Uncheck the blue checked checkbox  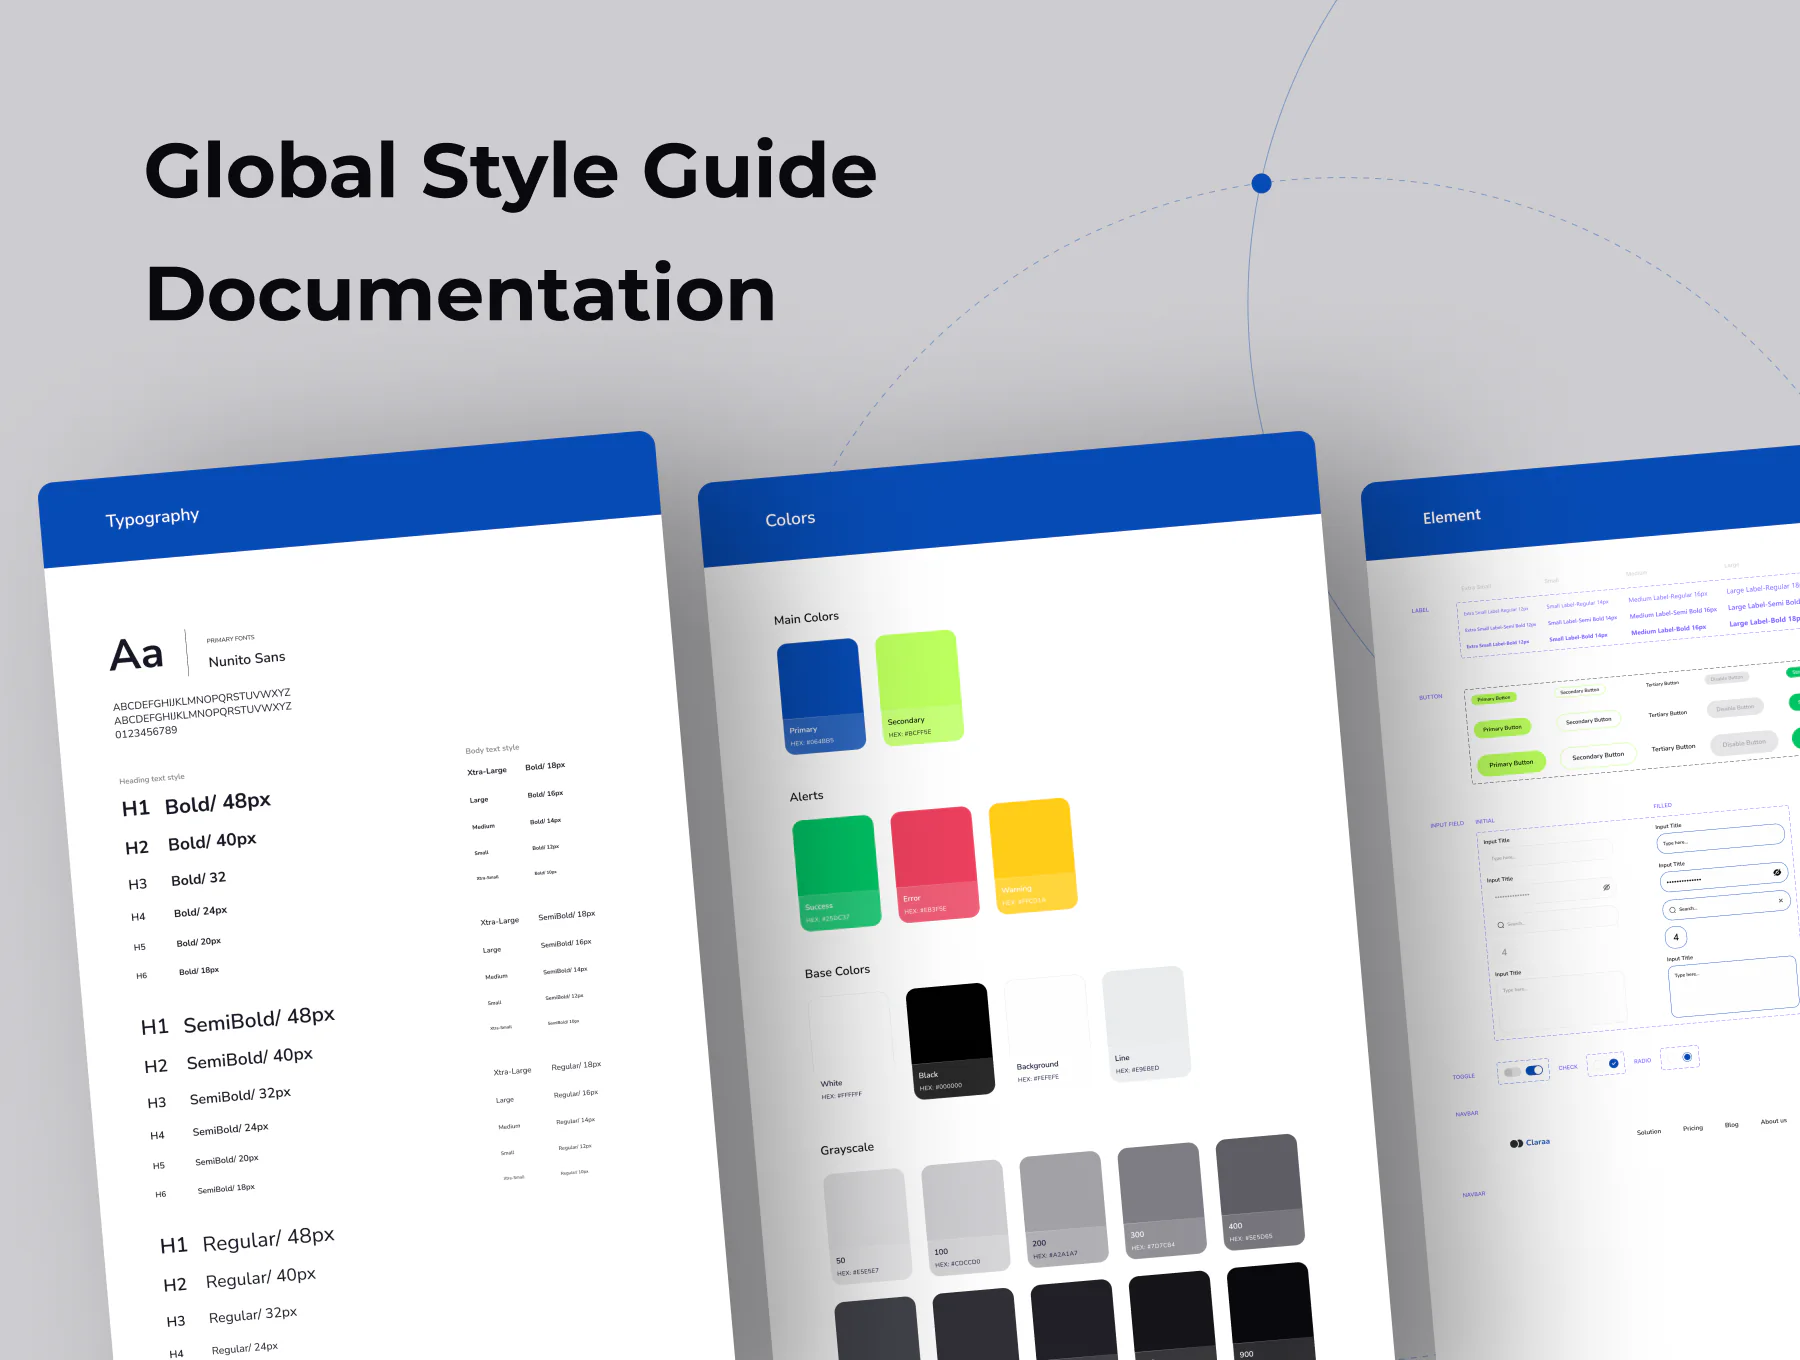coord(1613,1063)
